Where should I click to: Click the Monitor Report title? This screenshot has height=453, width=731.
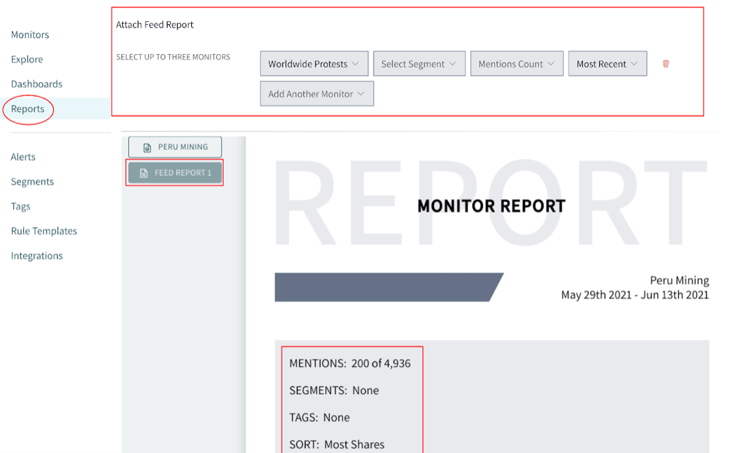[x=491, y=206]
